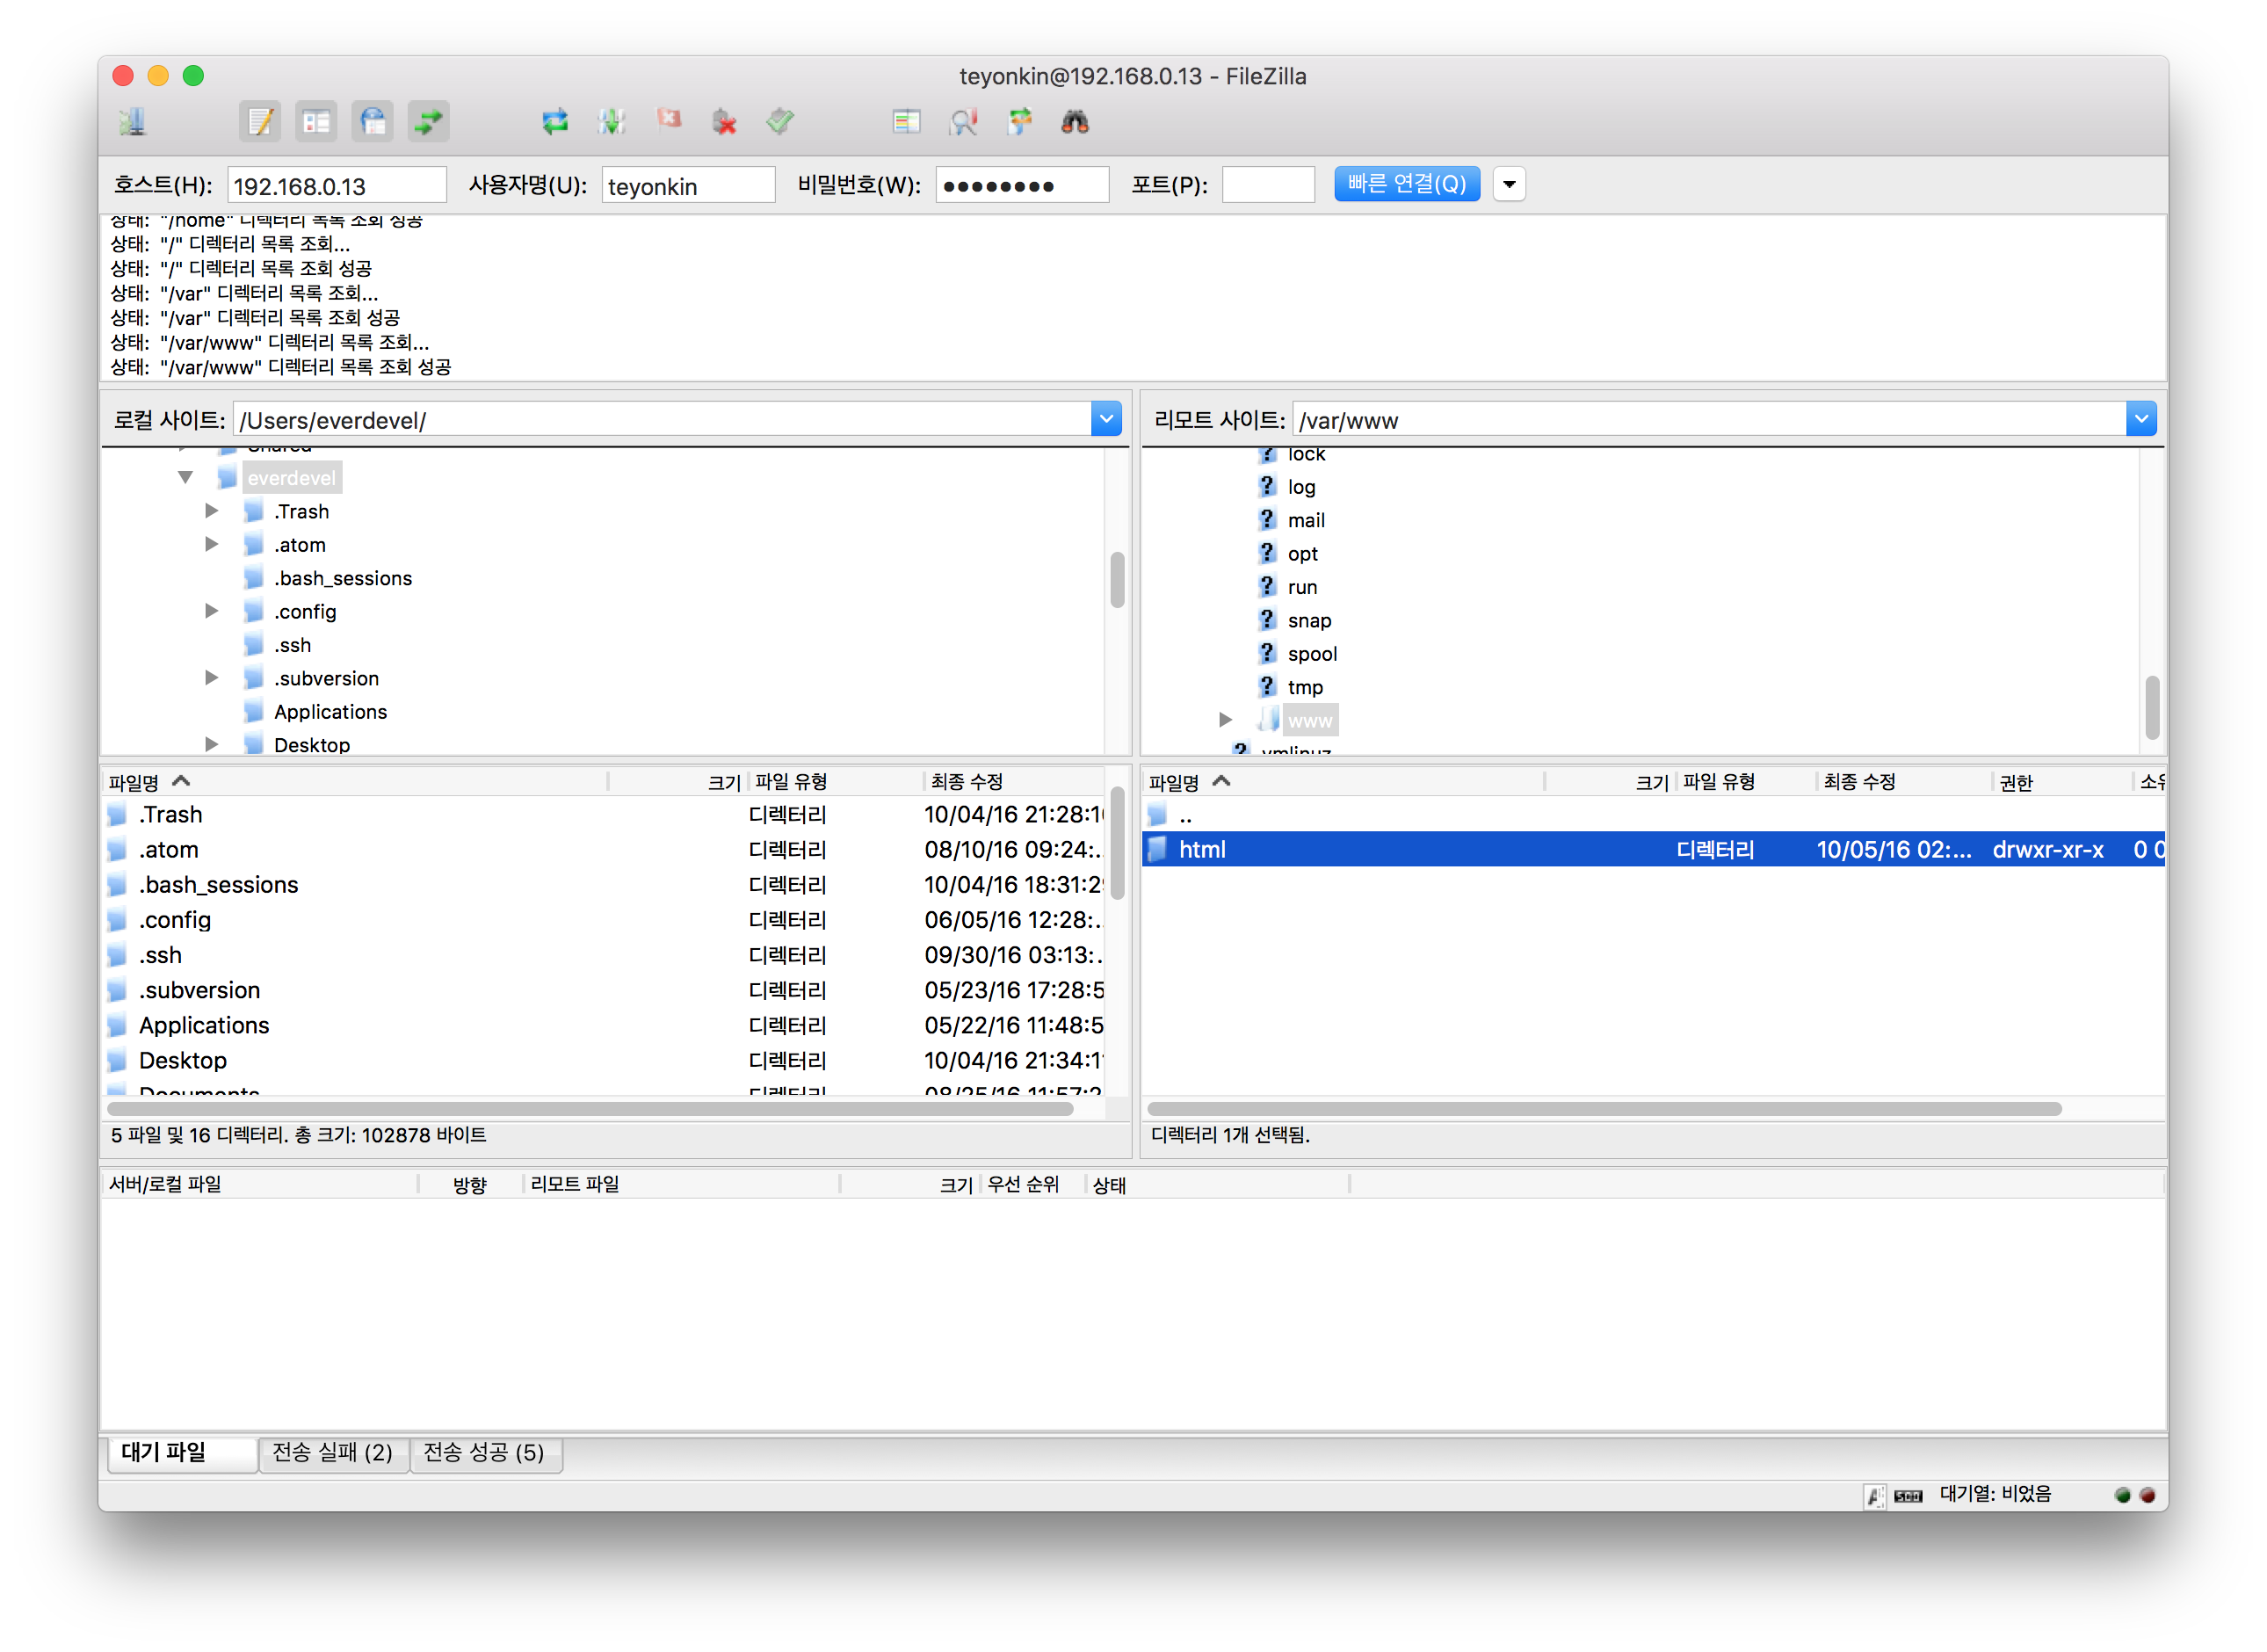Select the html folder icon in remote list

pos(1158,849)
